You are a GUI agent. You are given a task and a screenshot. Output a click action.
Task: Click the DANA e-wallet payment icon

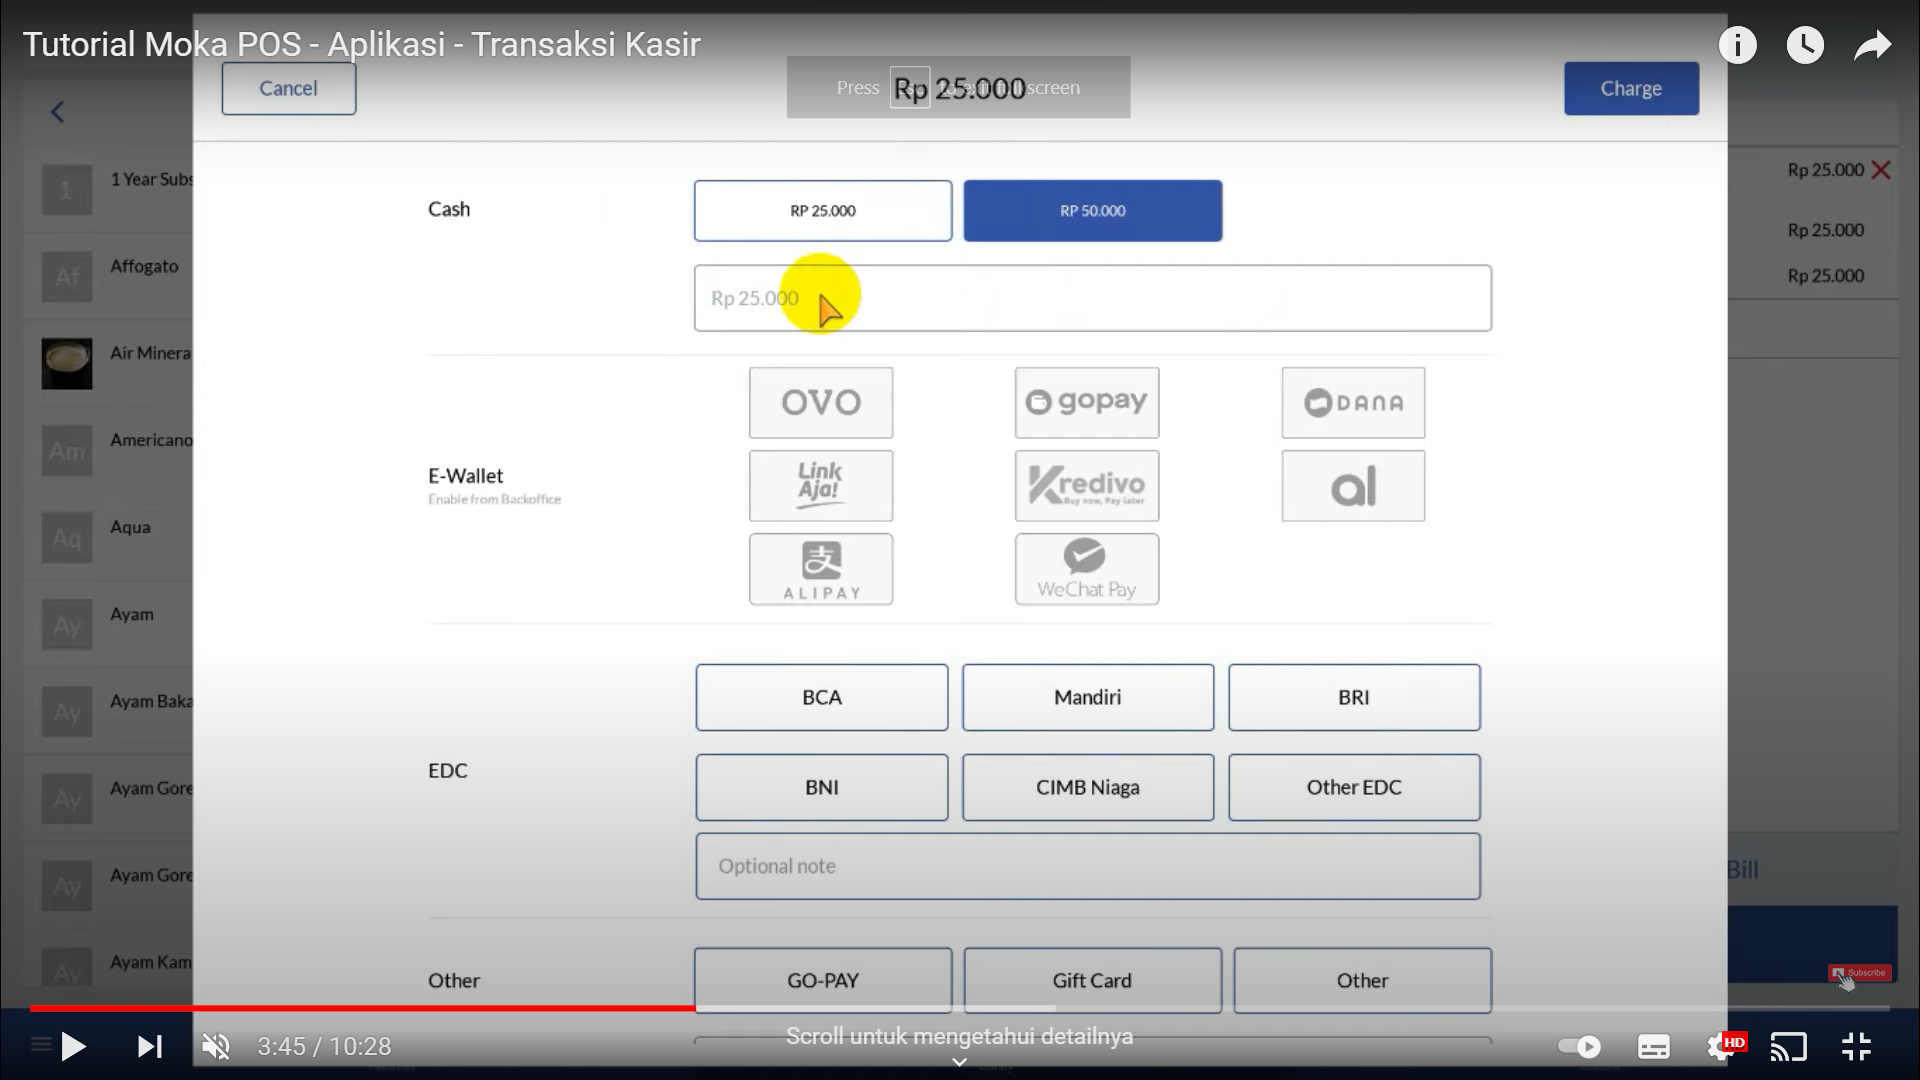point(1354,402)
